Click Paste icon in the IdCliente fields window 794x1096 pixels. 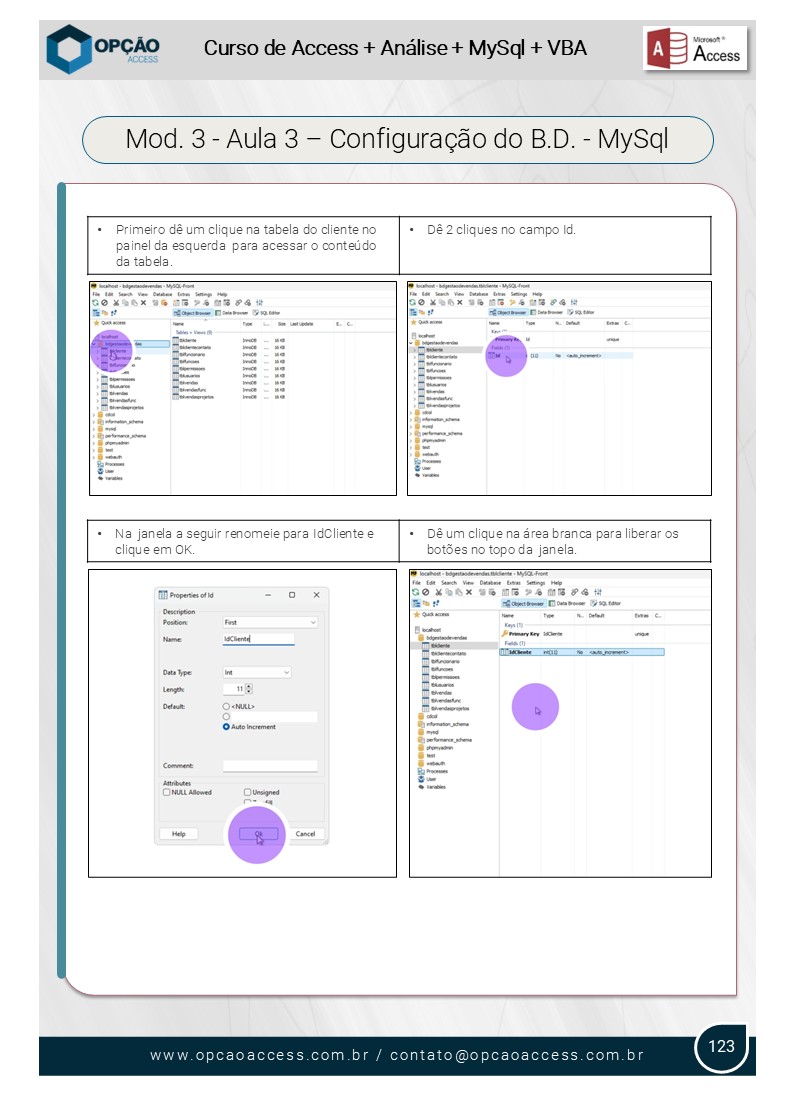[x=459, y=592]
